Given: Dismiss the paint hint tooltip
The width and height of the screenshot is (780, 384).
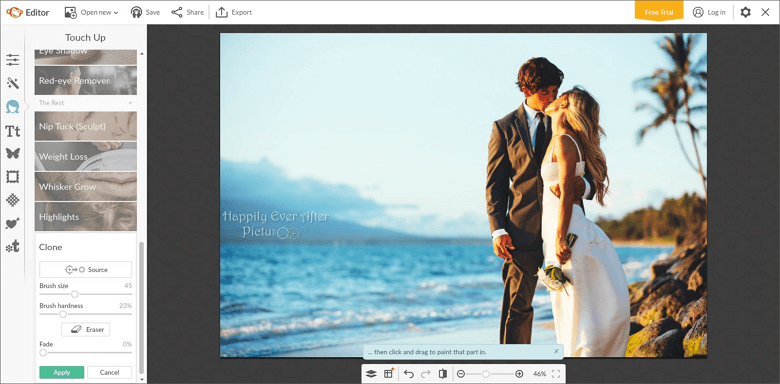Looking at the screenshot, I should click(x=556, y=352).
